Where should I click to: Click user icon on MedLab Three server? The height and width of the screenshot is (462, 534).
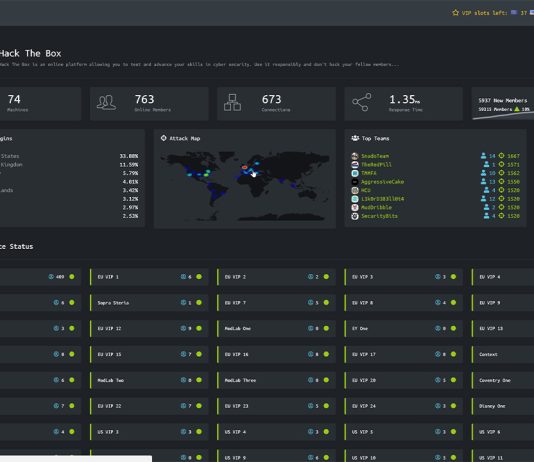pos(310,380)
